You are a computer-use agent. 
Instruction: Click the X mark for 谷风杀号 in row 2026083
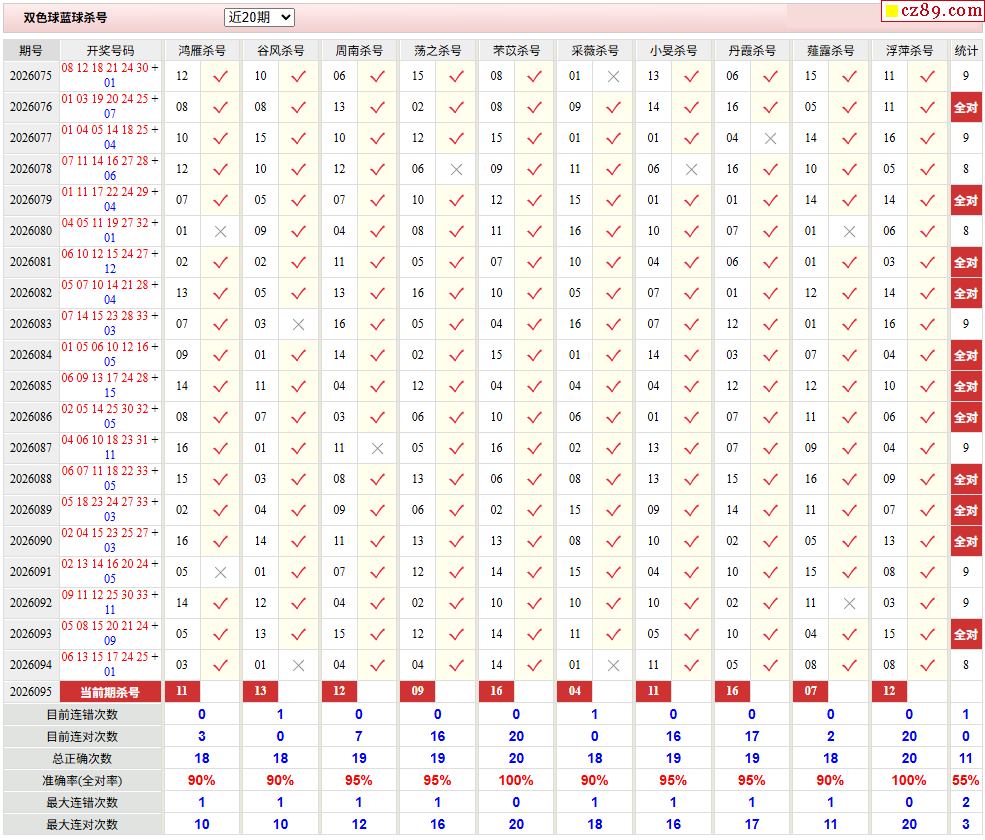pyautogui.click(x=299, y=324)
